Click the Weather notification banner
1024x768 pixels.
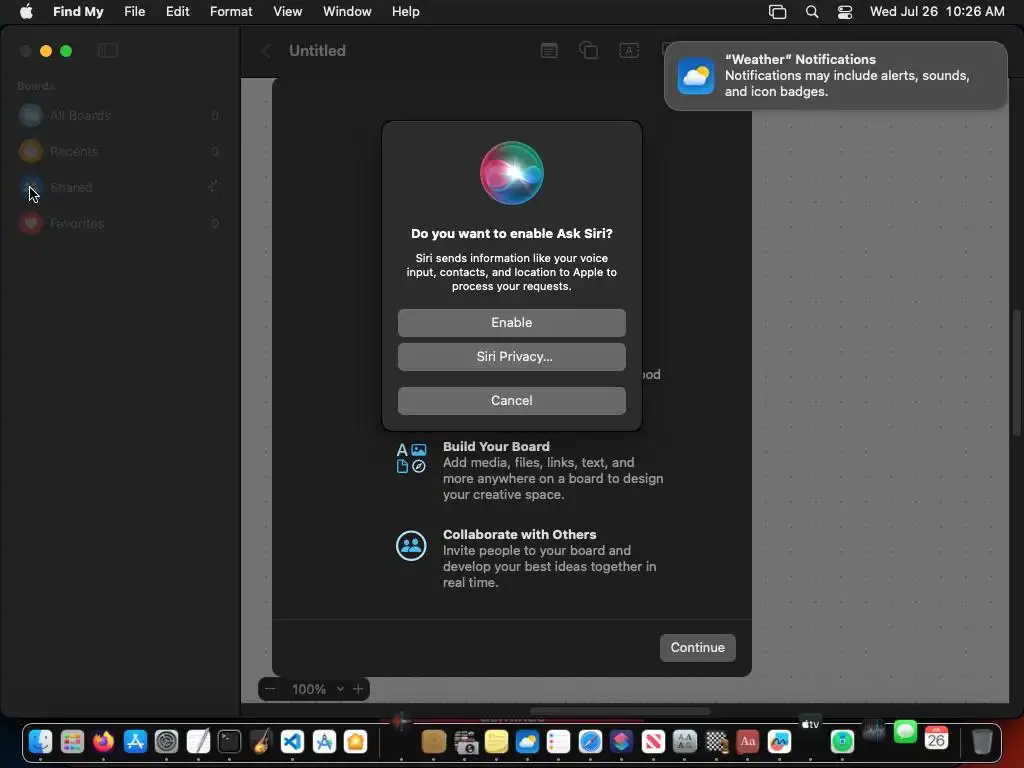(835, 76)
